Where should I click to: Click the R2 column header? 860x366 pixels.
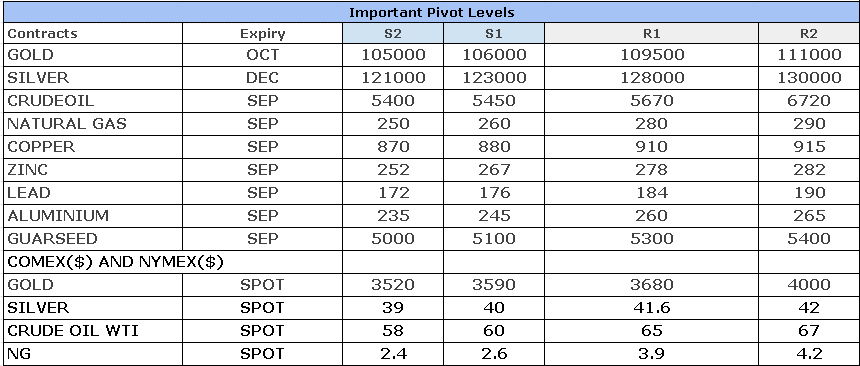[x=809, y=33]
